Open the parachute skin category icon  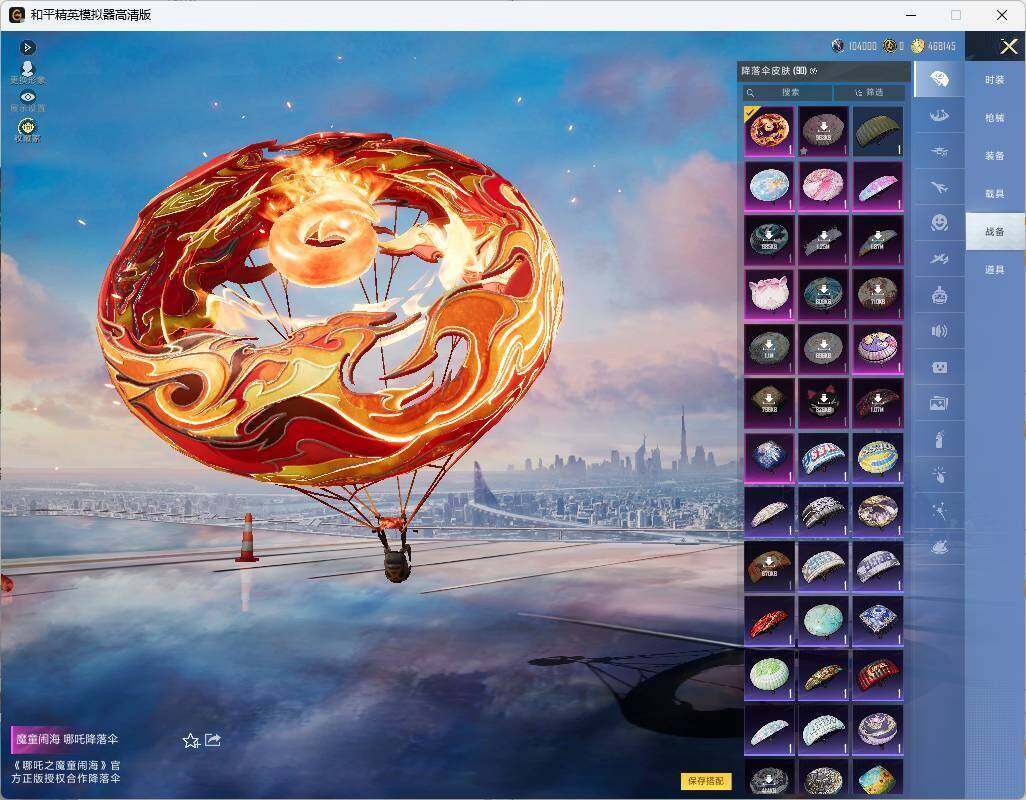[939, 79]
